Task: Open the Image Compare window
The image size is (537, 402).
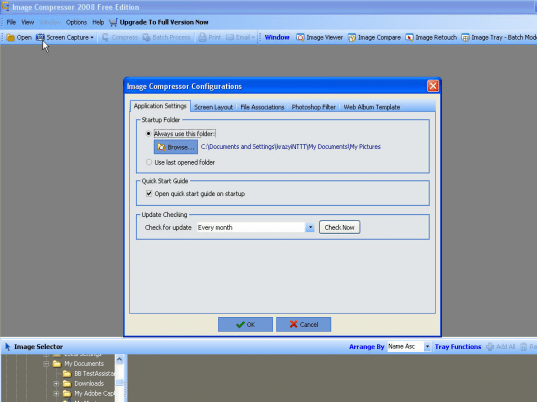Action: pyautogui.click(x=374, y=37)
